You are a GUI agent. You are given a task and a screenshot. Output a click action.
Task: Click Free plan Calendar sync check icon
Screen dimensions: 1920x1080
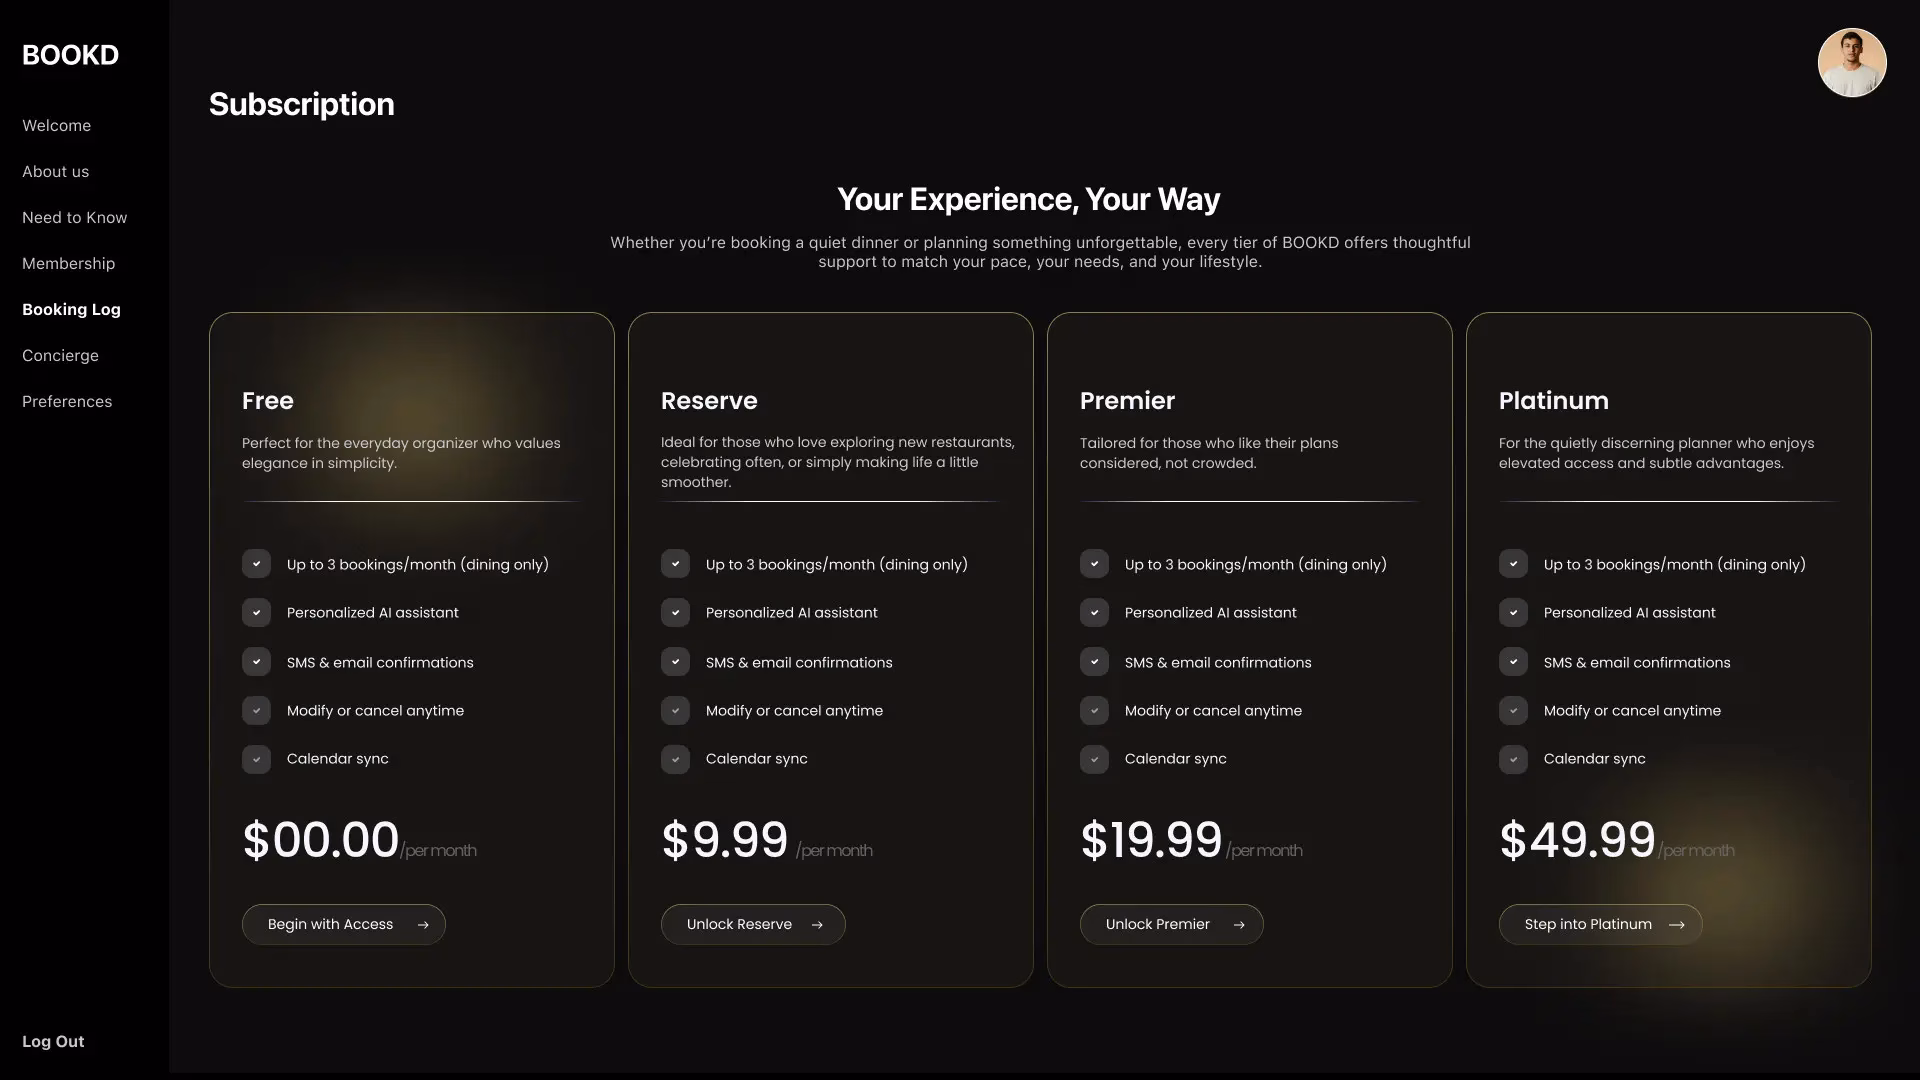click(256, 759)
